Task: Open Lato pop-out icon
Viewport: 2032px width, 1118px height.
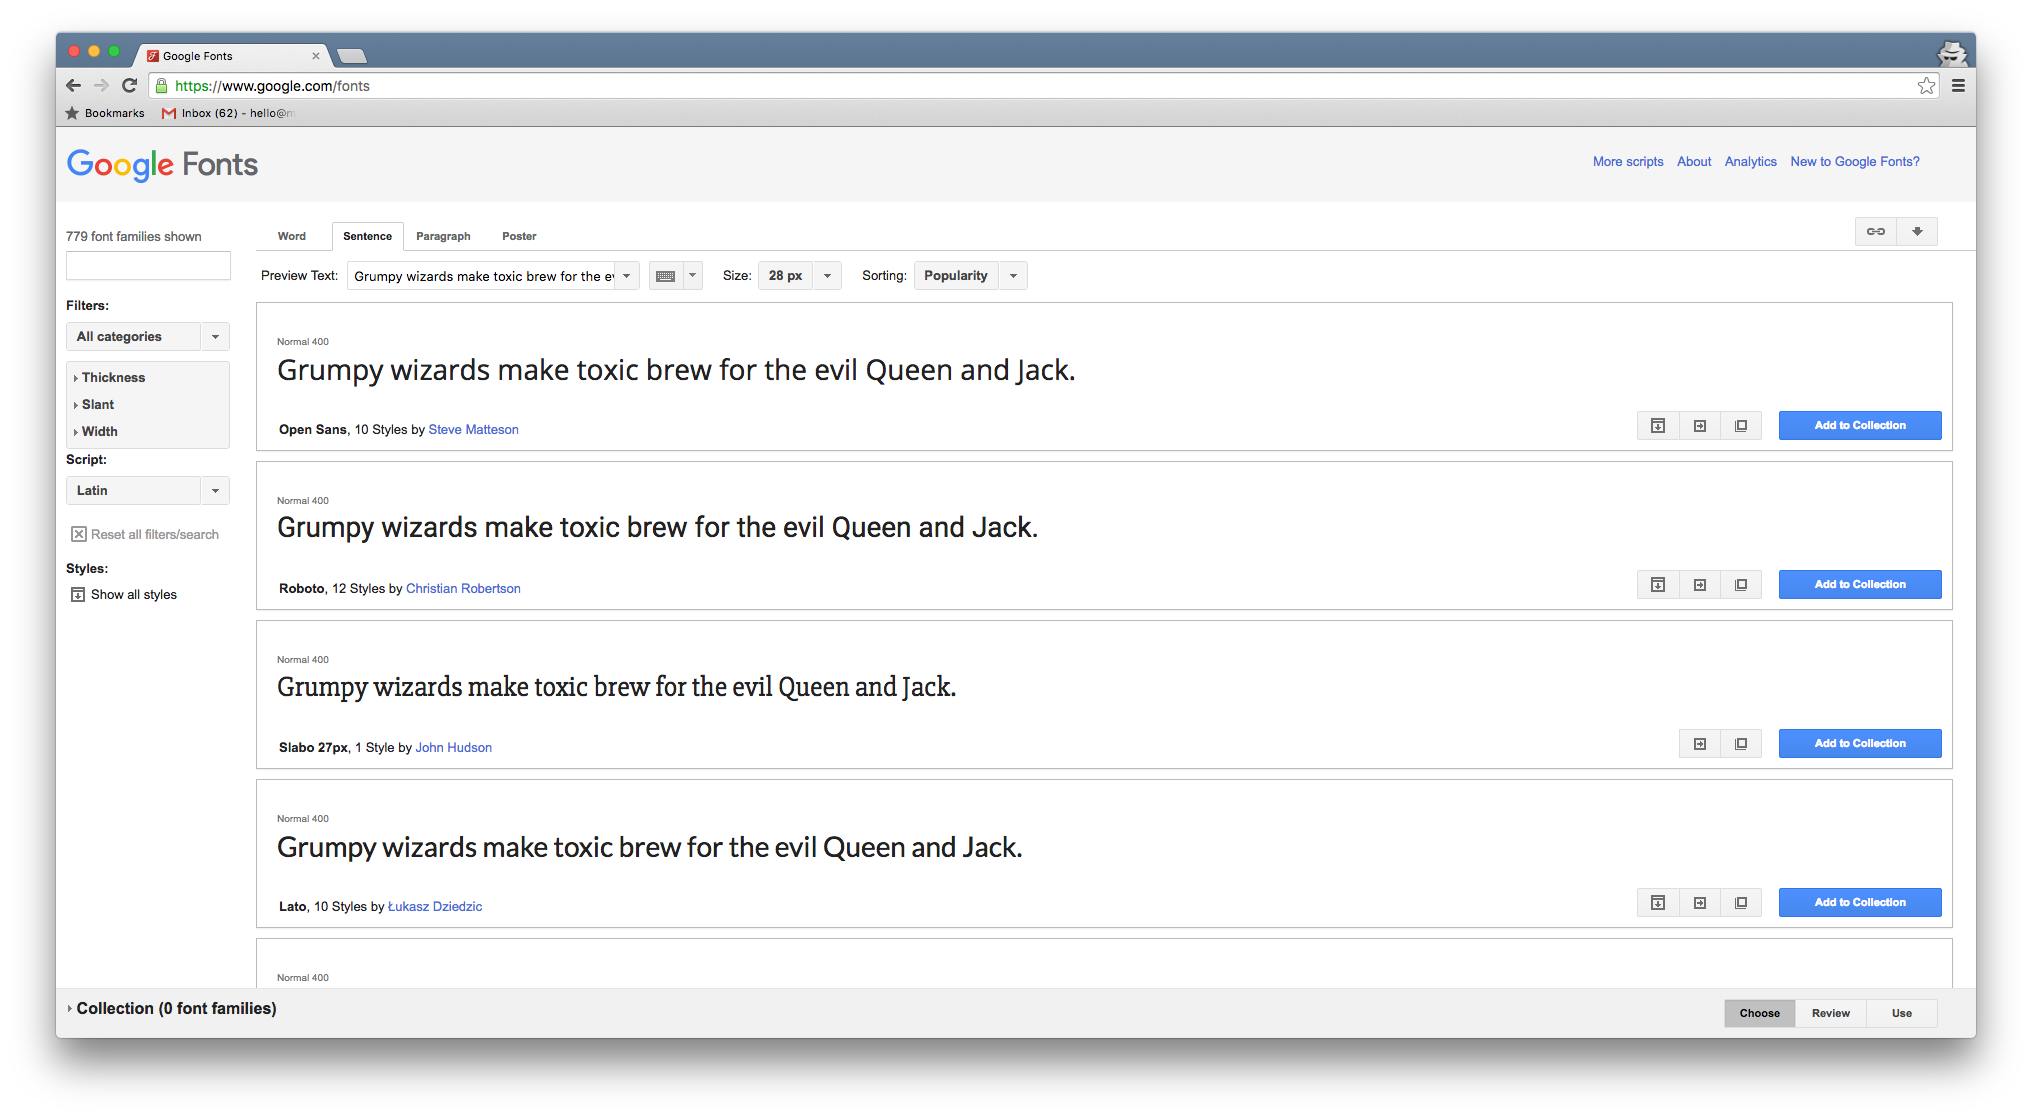Action: [1741, 903]
